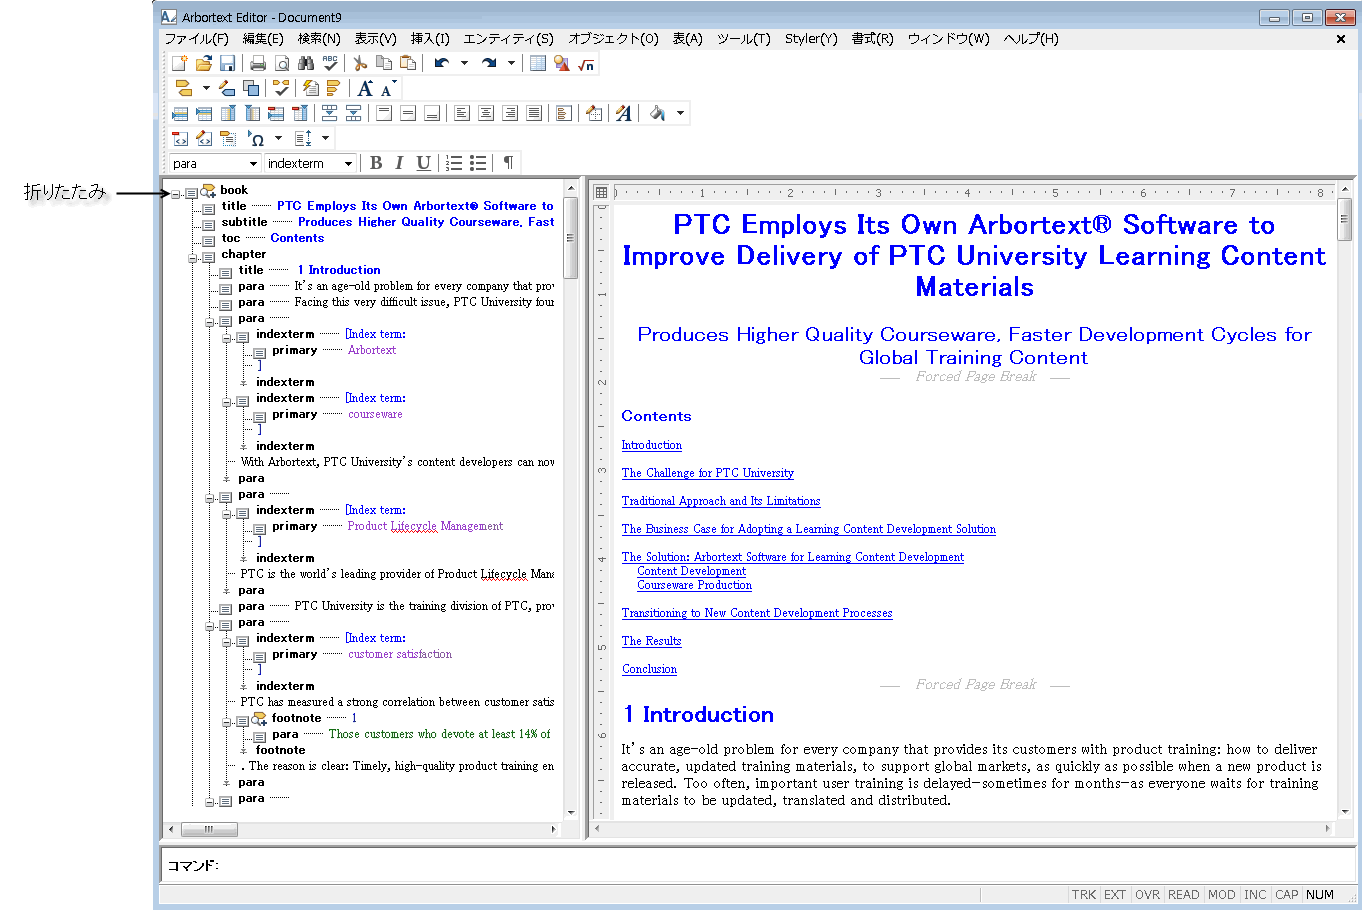This screenshot has height=910, width=1362.
Task: Open the Redo history dropdown arrow
Action: click(511, 64)
